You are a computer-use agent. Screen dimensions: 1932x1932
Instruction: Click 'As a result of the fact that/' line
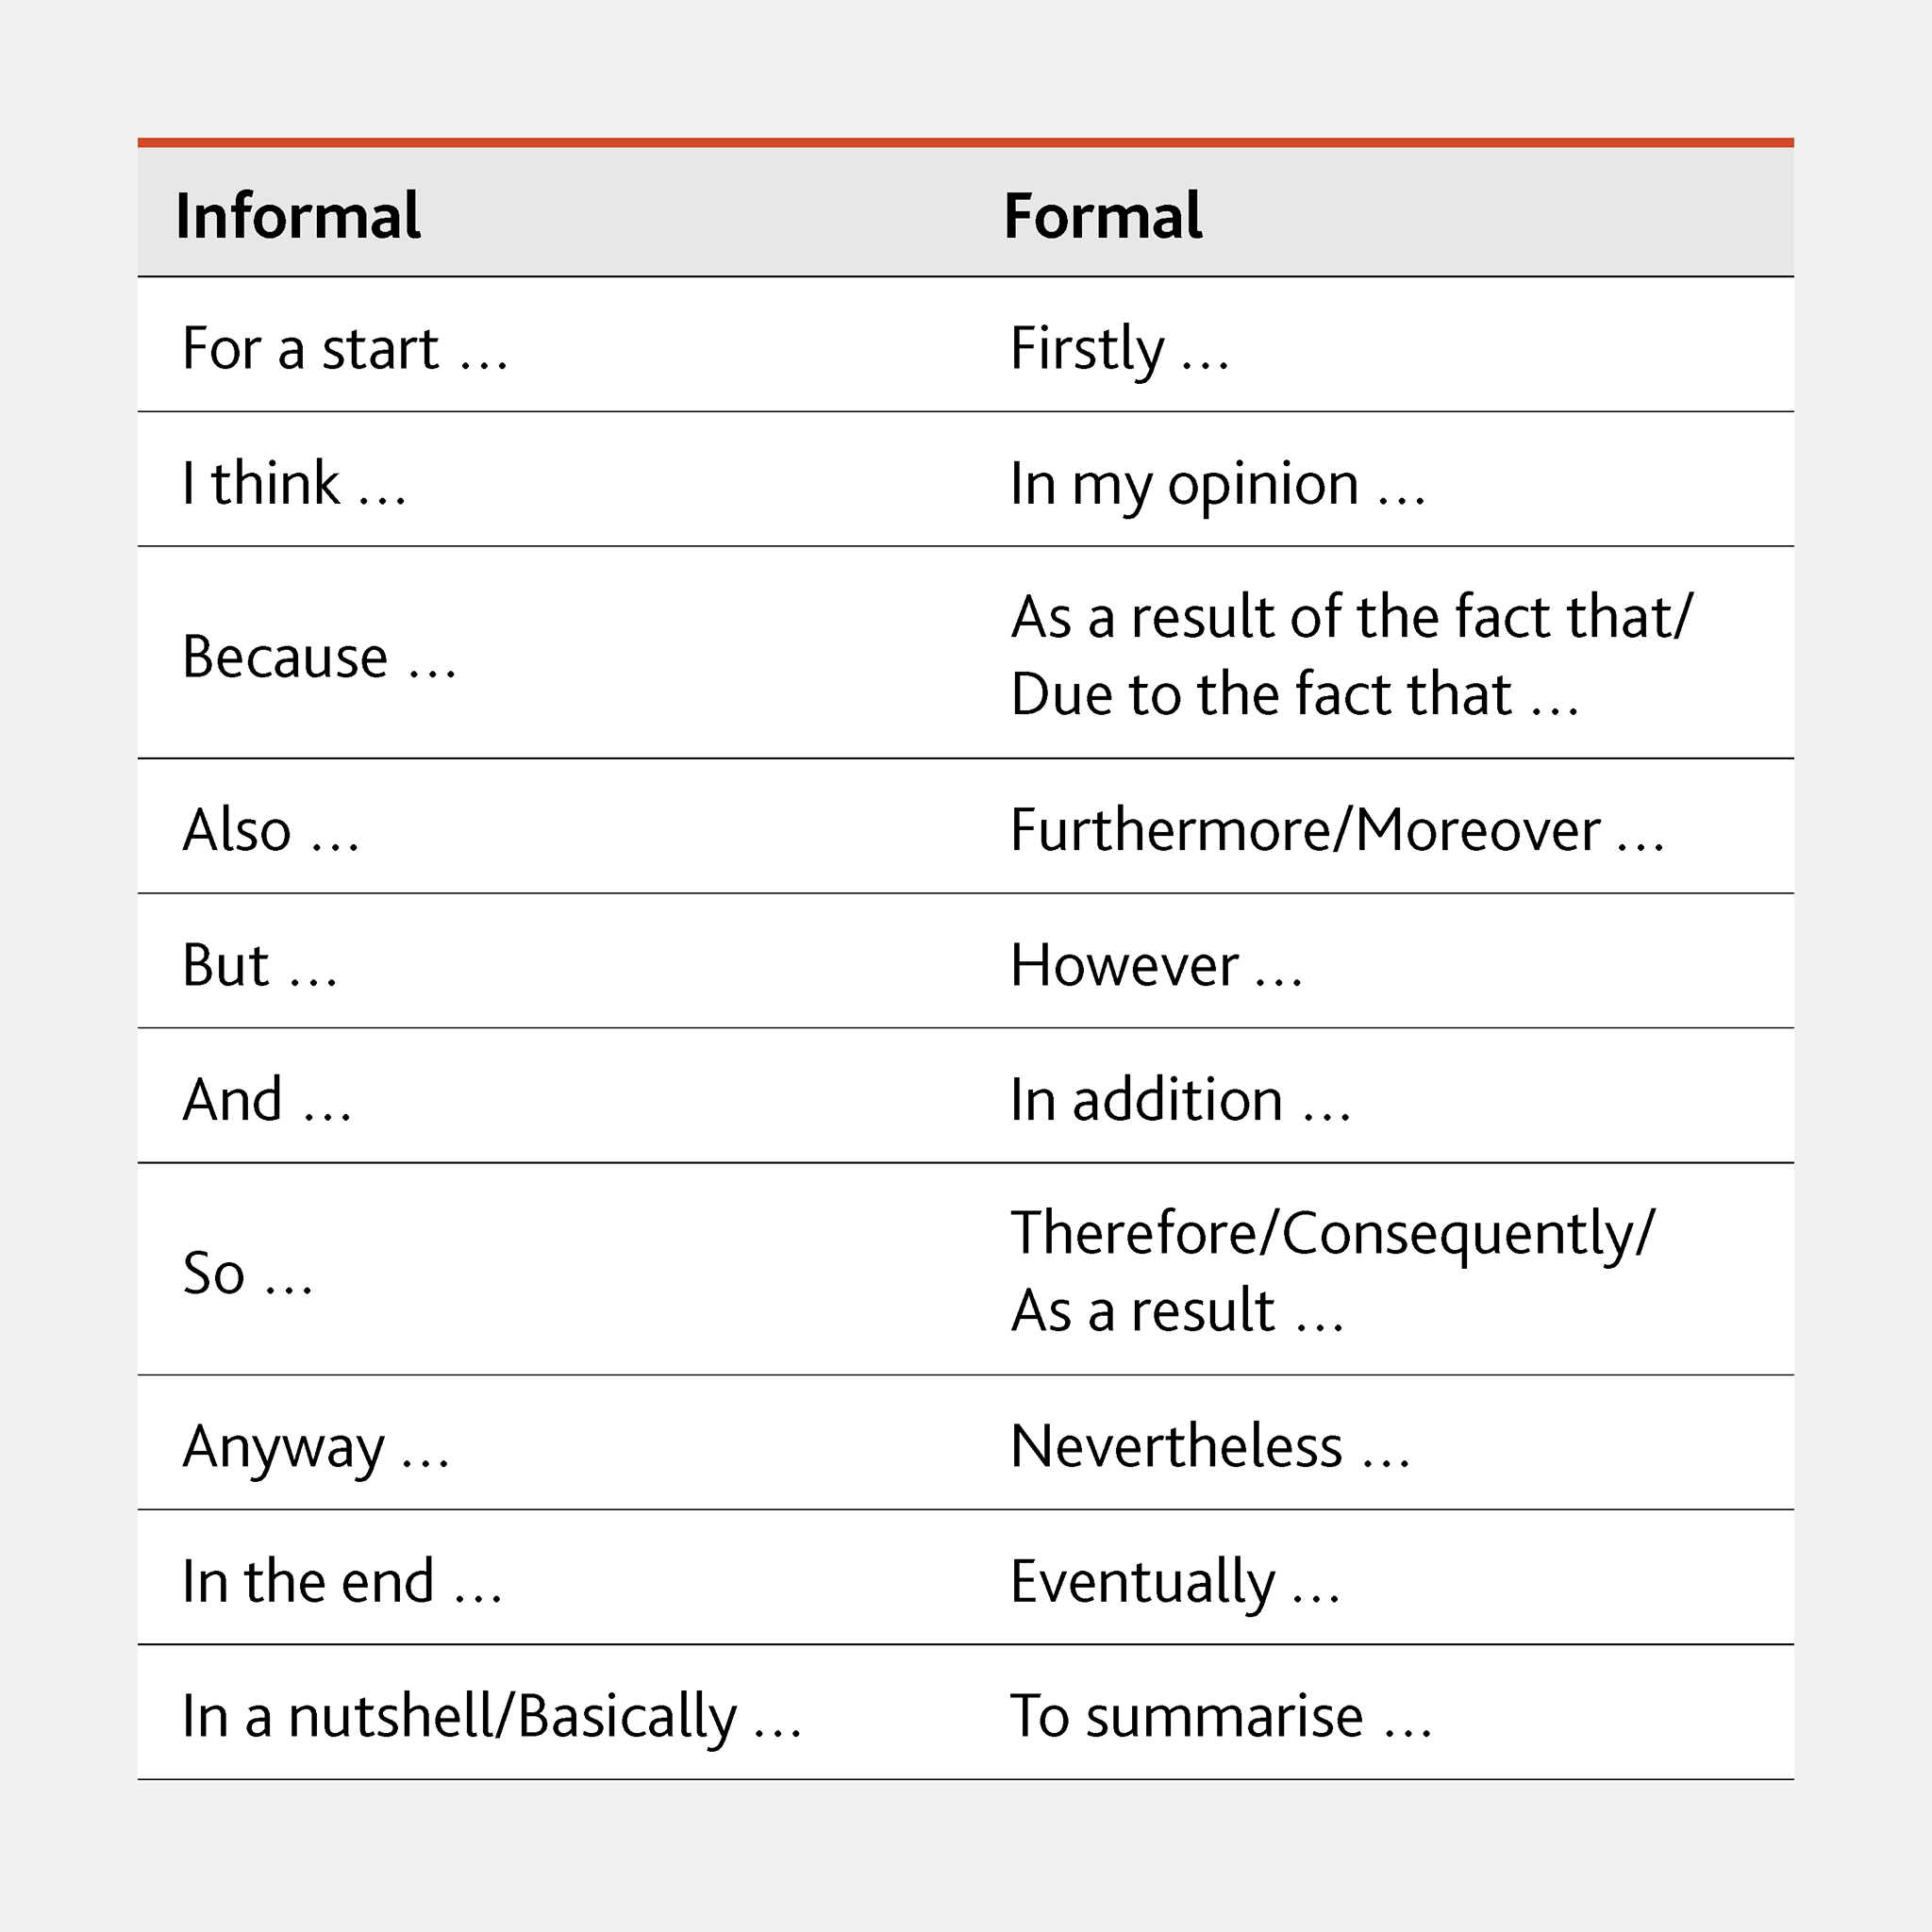click(1352, 617)
